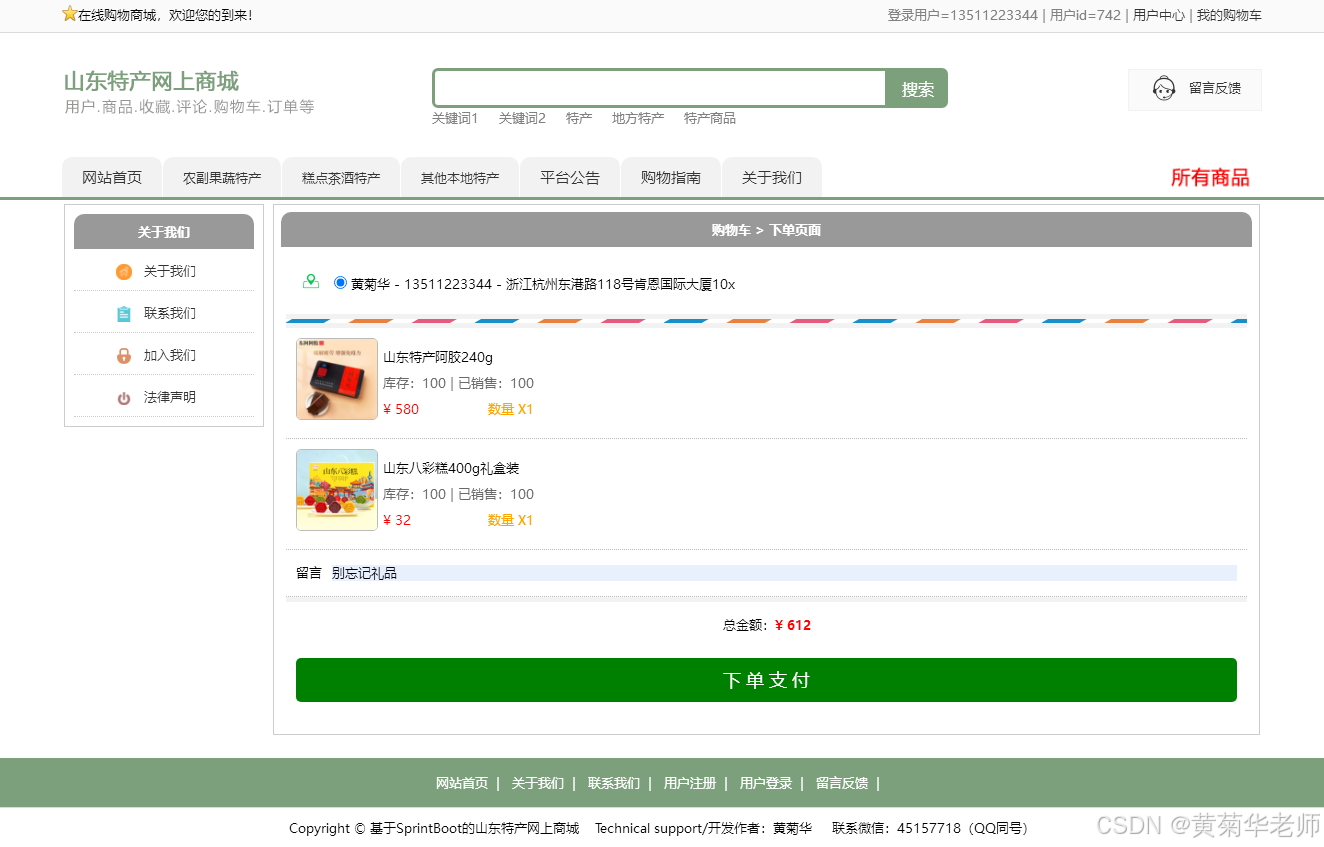Click the 山东特产网上商城 site title

(151, 81)
